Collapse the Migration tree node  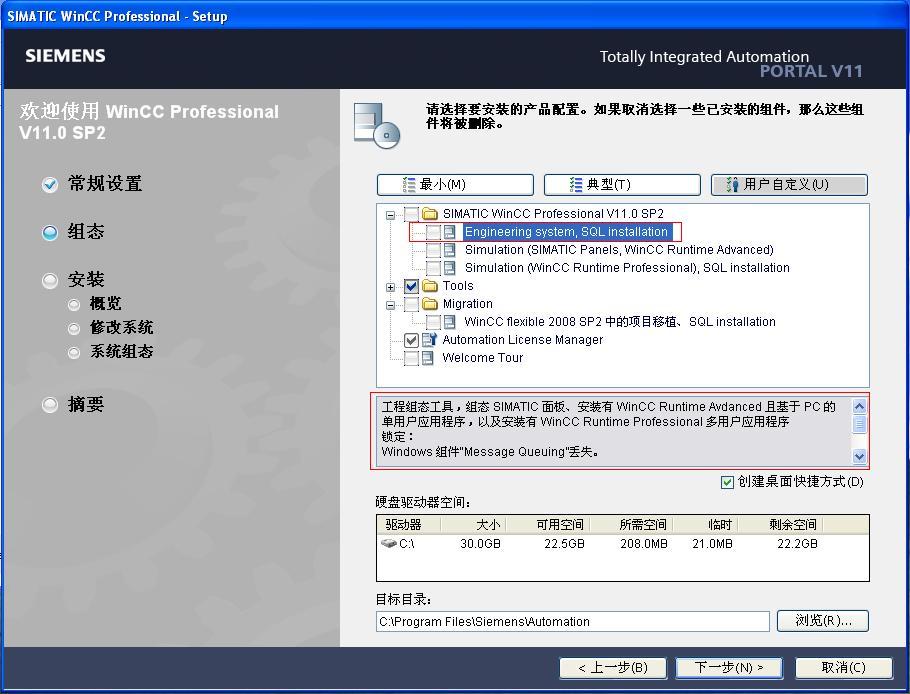click(391, 305)
